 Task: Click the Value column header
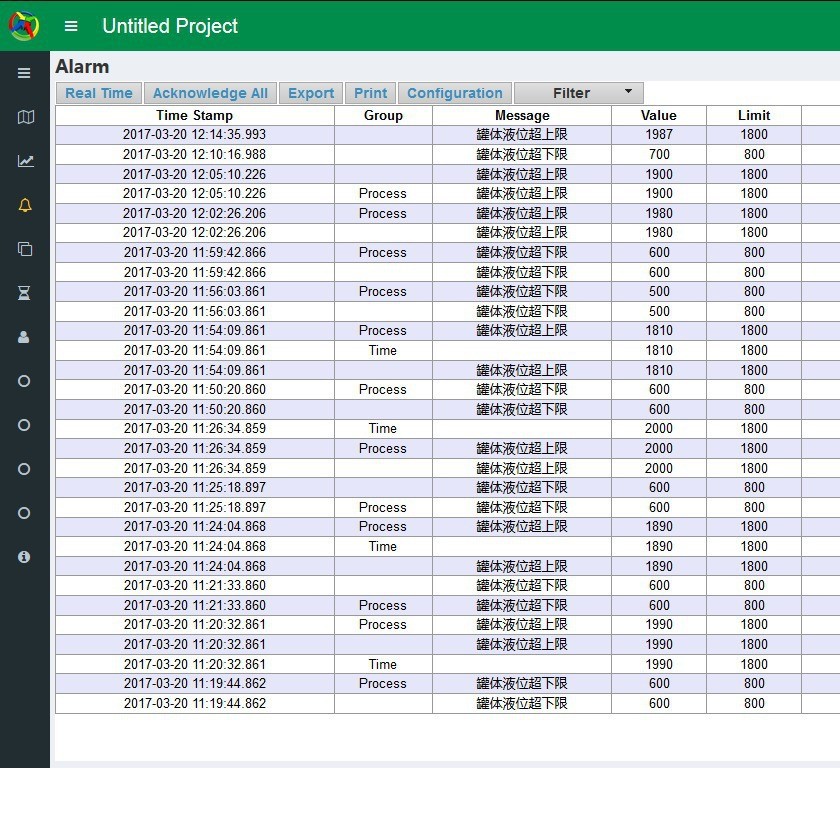coord(659,115)
